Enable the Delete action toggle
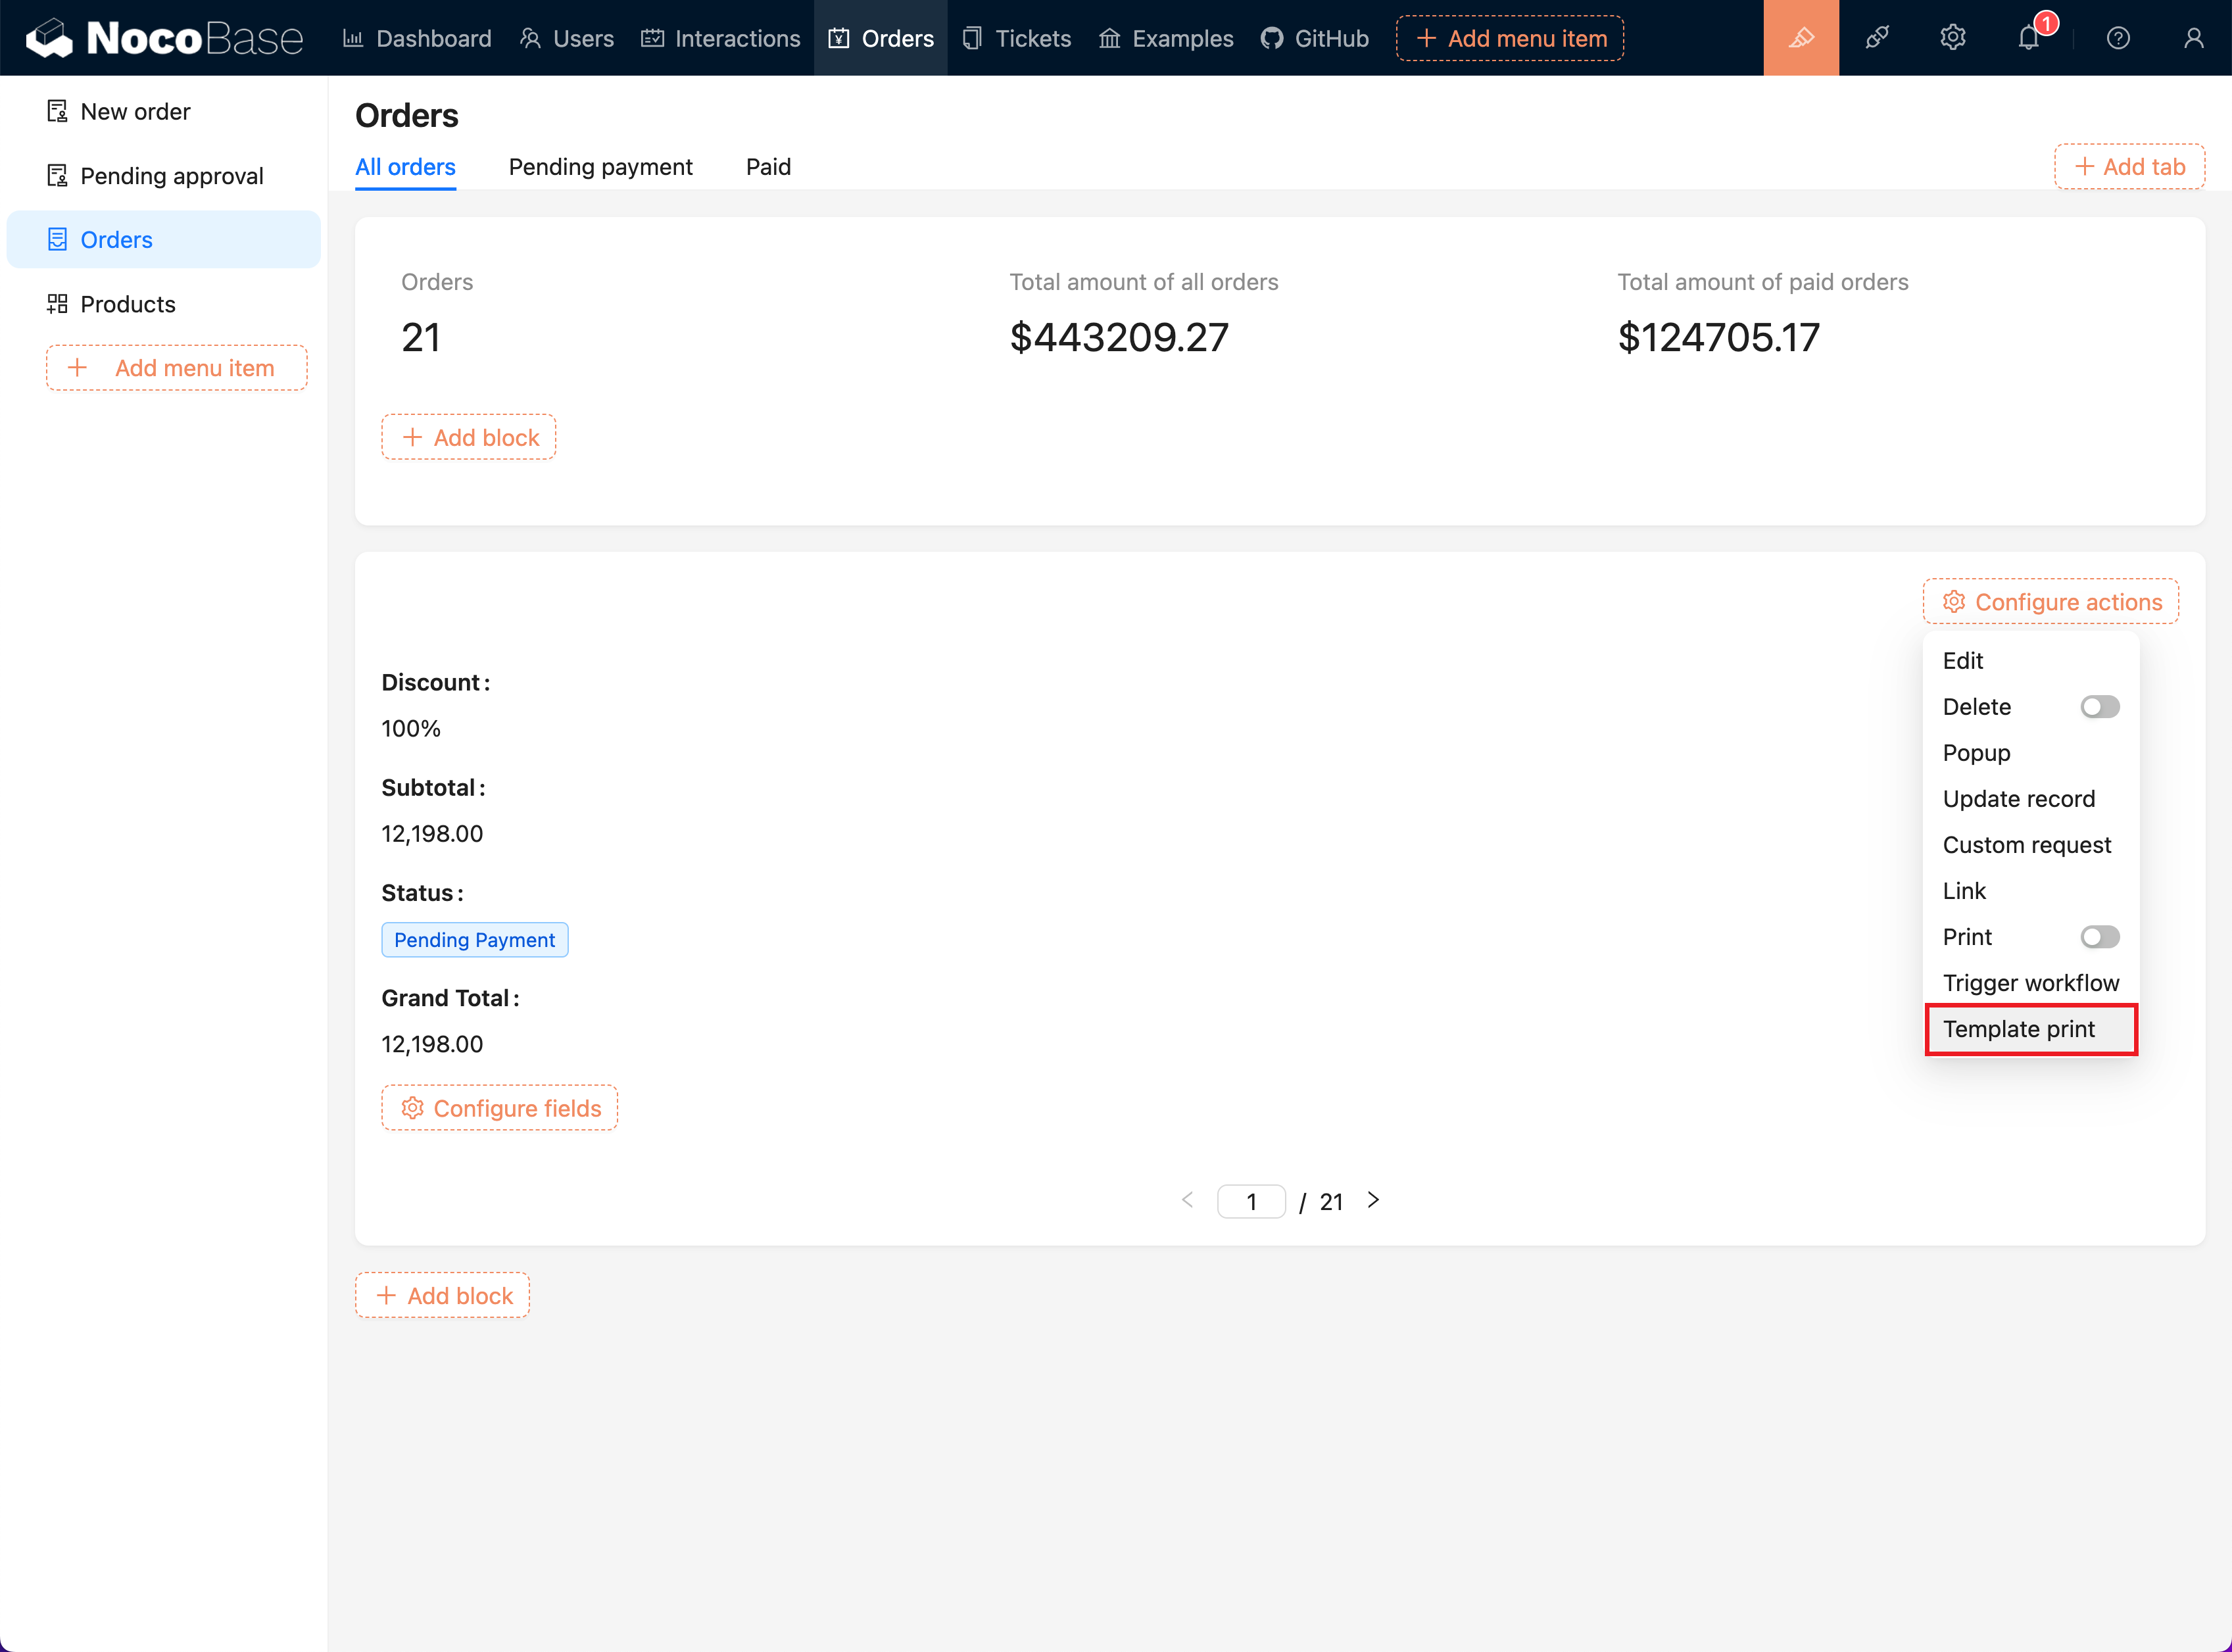The height and width of the screenshot is (1652, 2232). click(2099, 707)
